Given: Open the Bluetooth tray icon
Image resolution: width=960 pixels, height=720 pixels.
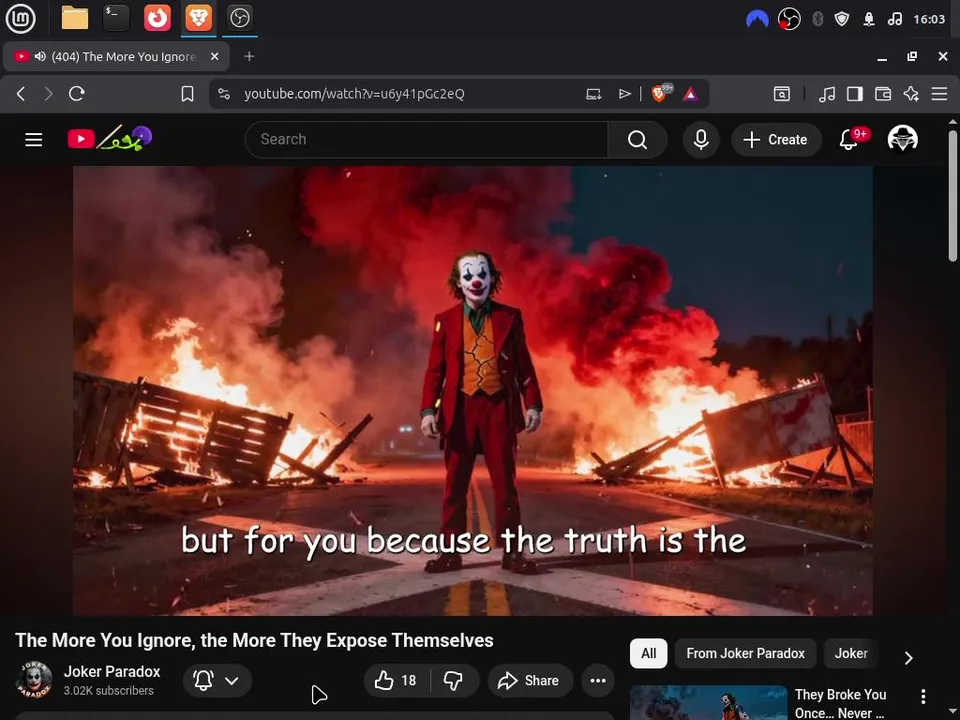Looking at the screenshot, I should [x=817, y=19].
